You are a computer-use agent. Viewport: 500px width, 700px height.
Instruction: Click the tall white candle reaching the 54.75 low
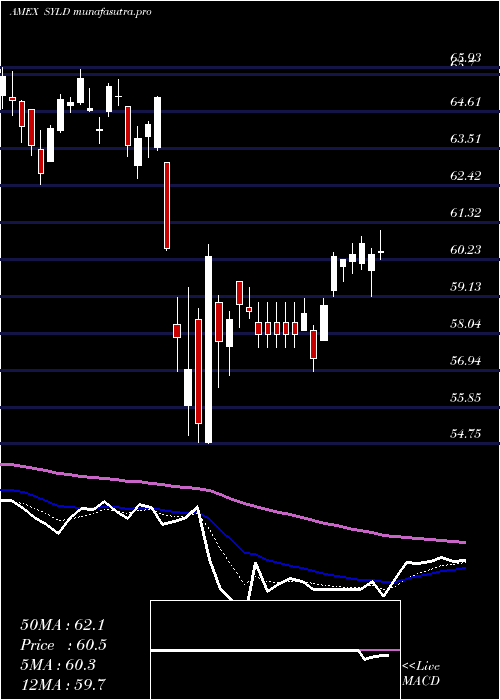click(208, 344)
